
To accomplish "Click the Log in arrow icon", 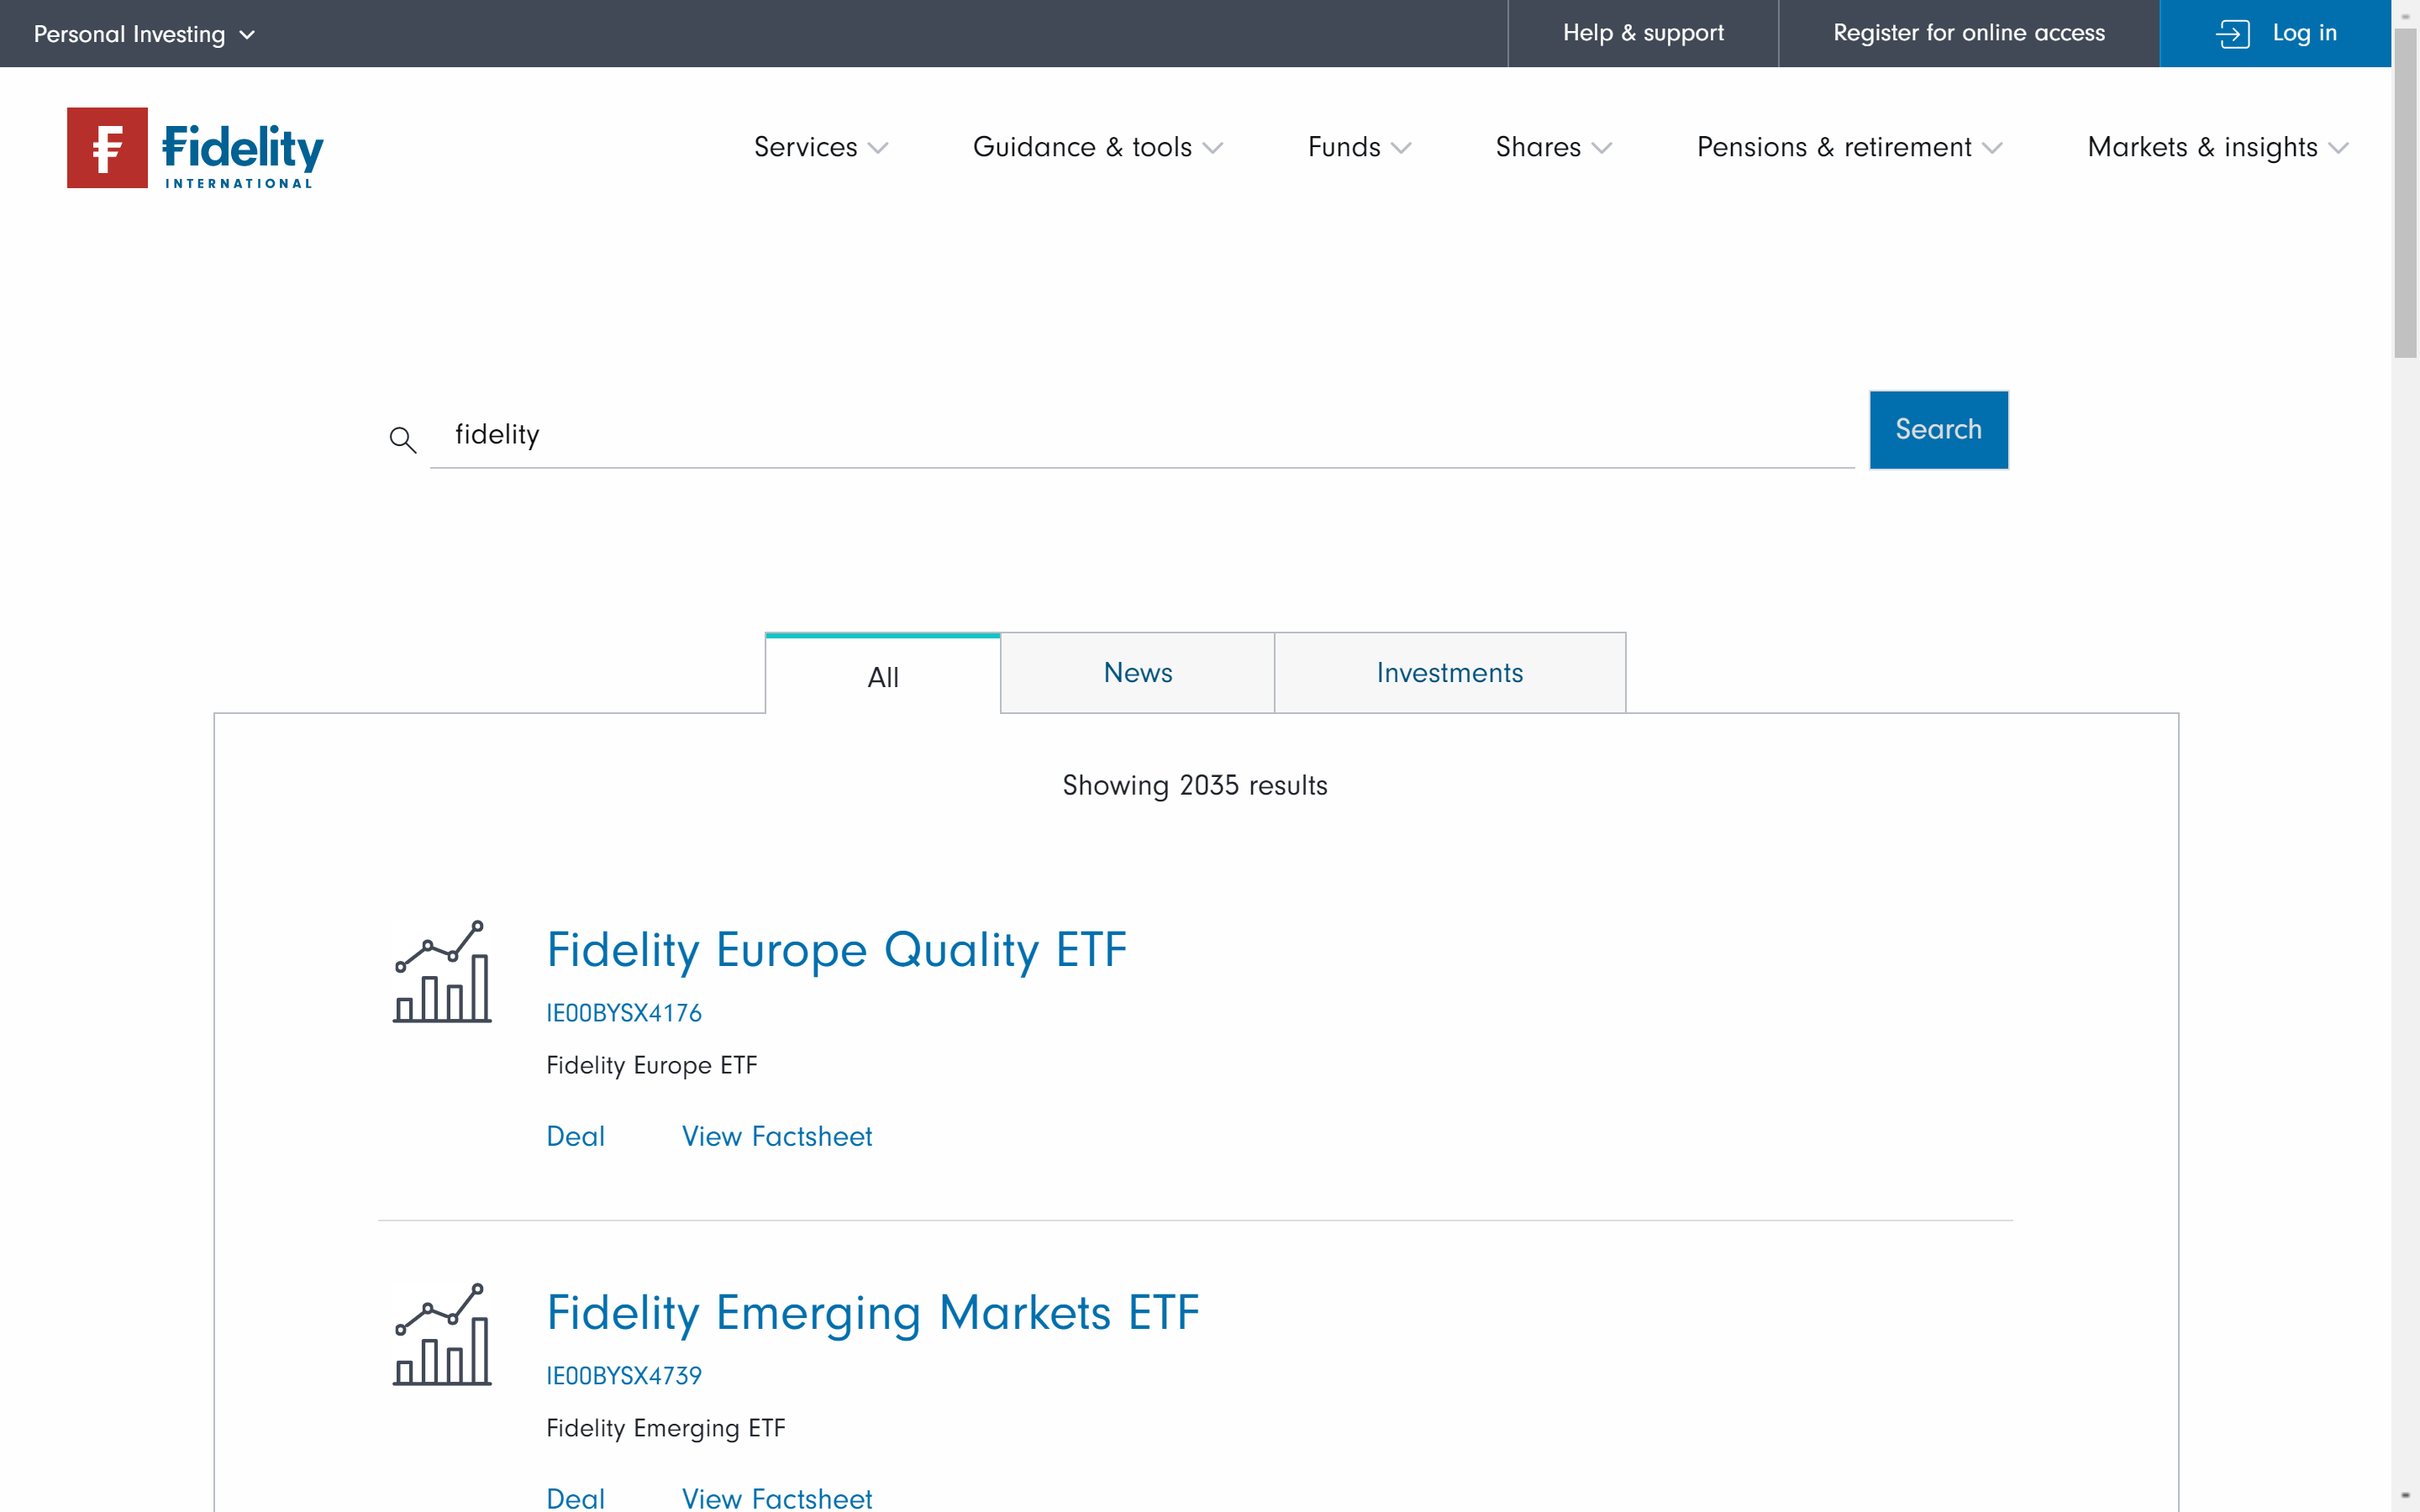I will (2232, 34).
